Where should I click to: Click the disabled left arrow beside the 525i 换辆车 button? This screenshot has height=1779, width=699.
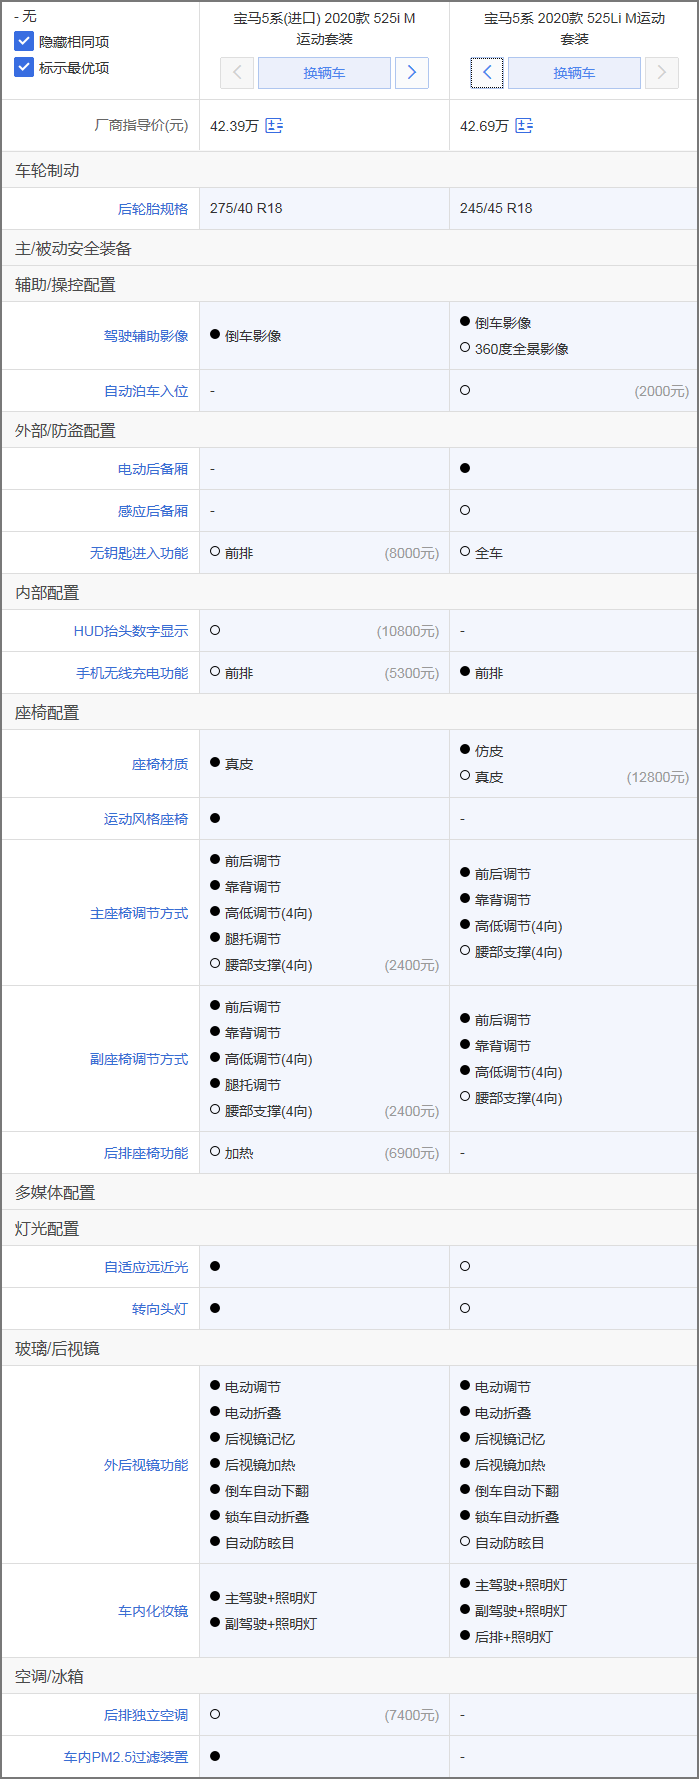tap(237, 73)
